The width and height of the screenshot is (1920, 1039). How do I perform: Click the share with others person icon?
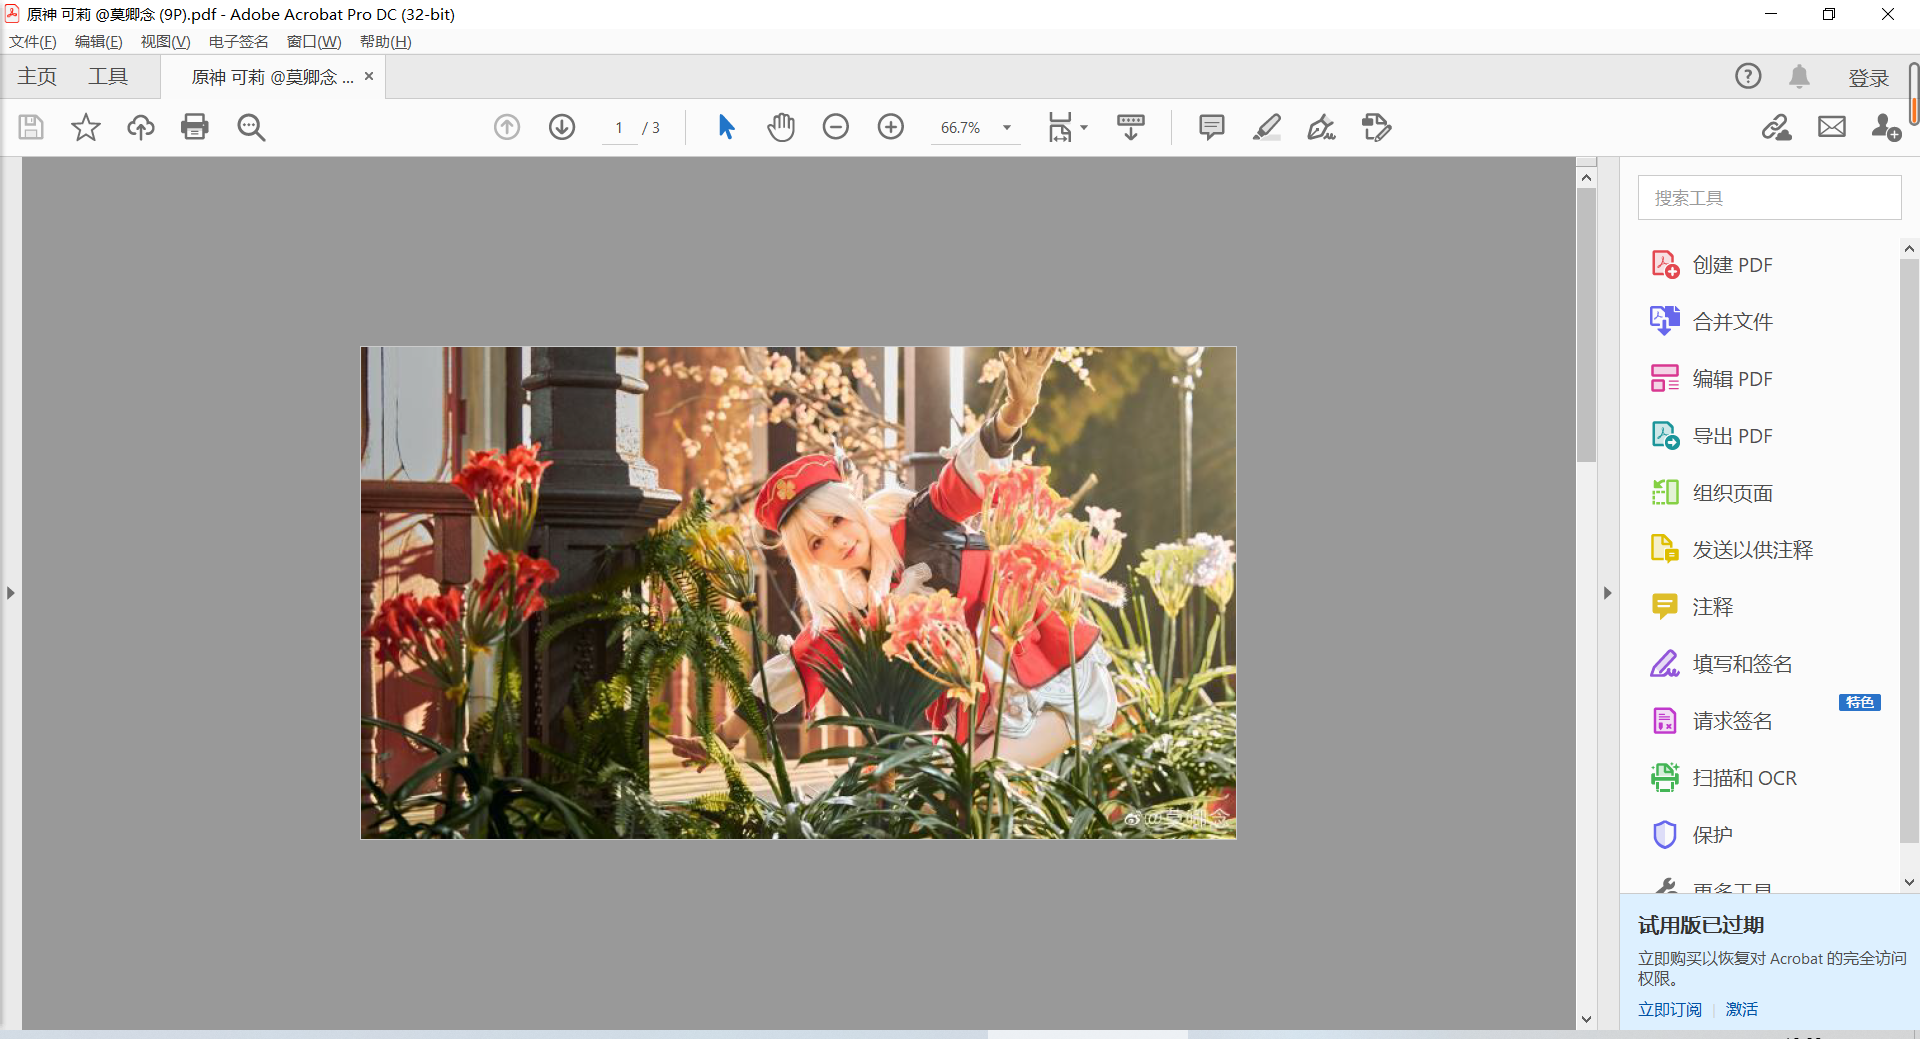(1886, 127)
